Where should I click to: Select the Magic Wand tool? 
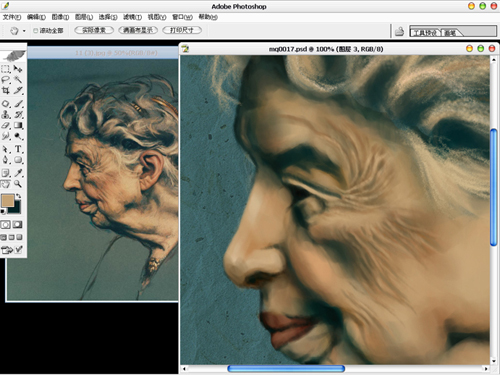click(18, 80)
